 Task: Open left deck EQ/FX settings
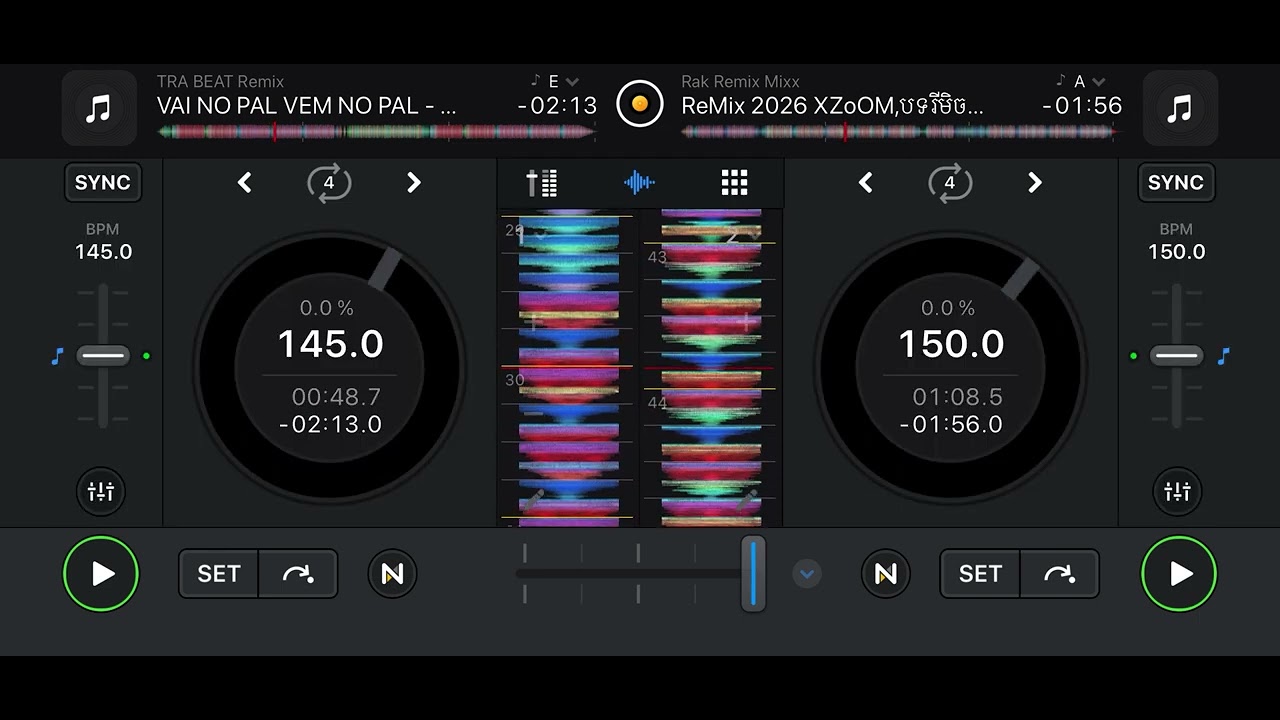[101, 492]
